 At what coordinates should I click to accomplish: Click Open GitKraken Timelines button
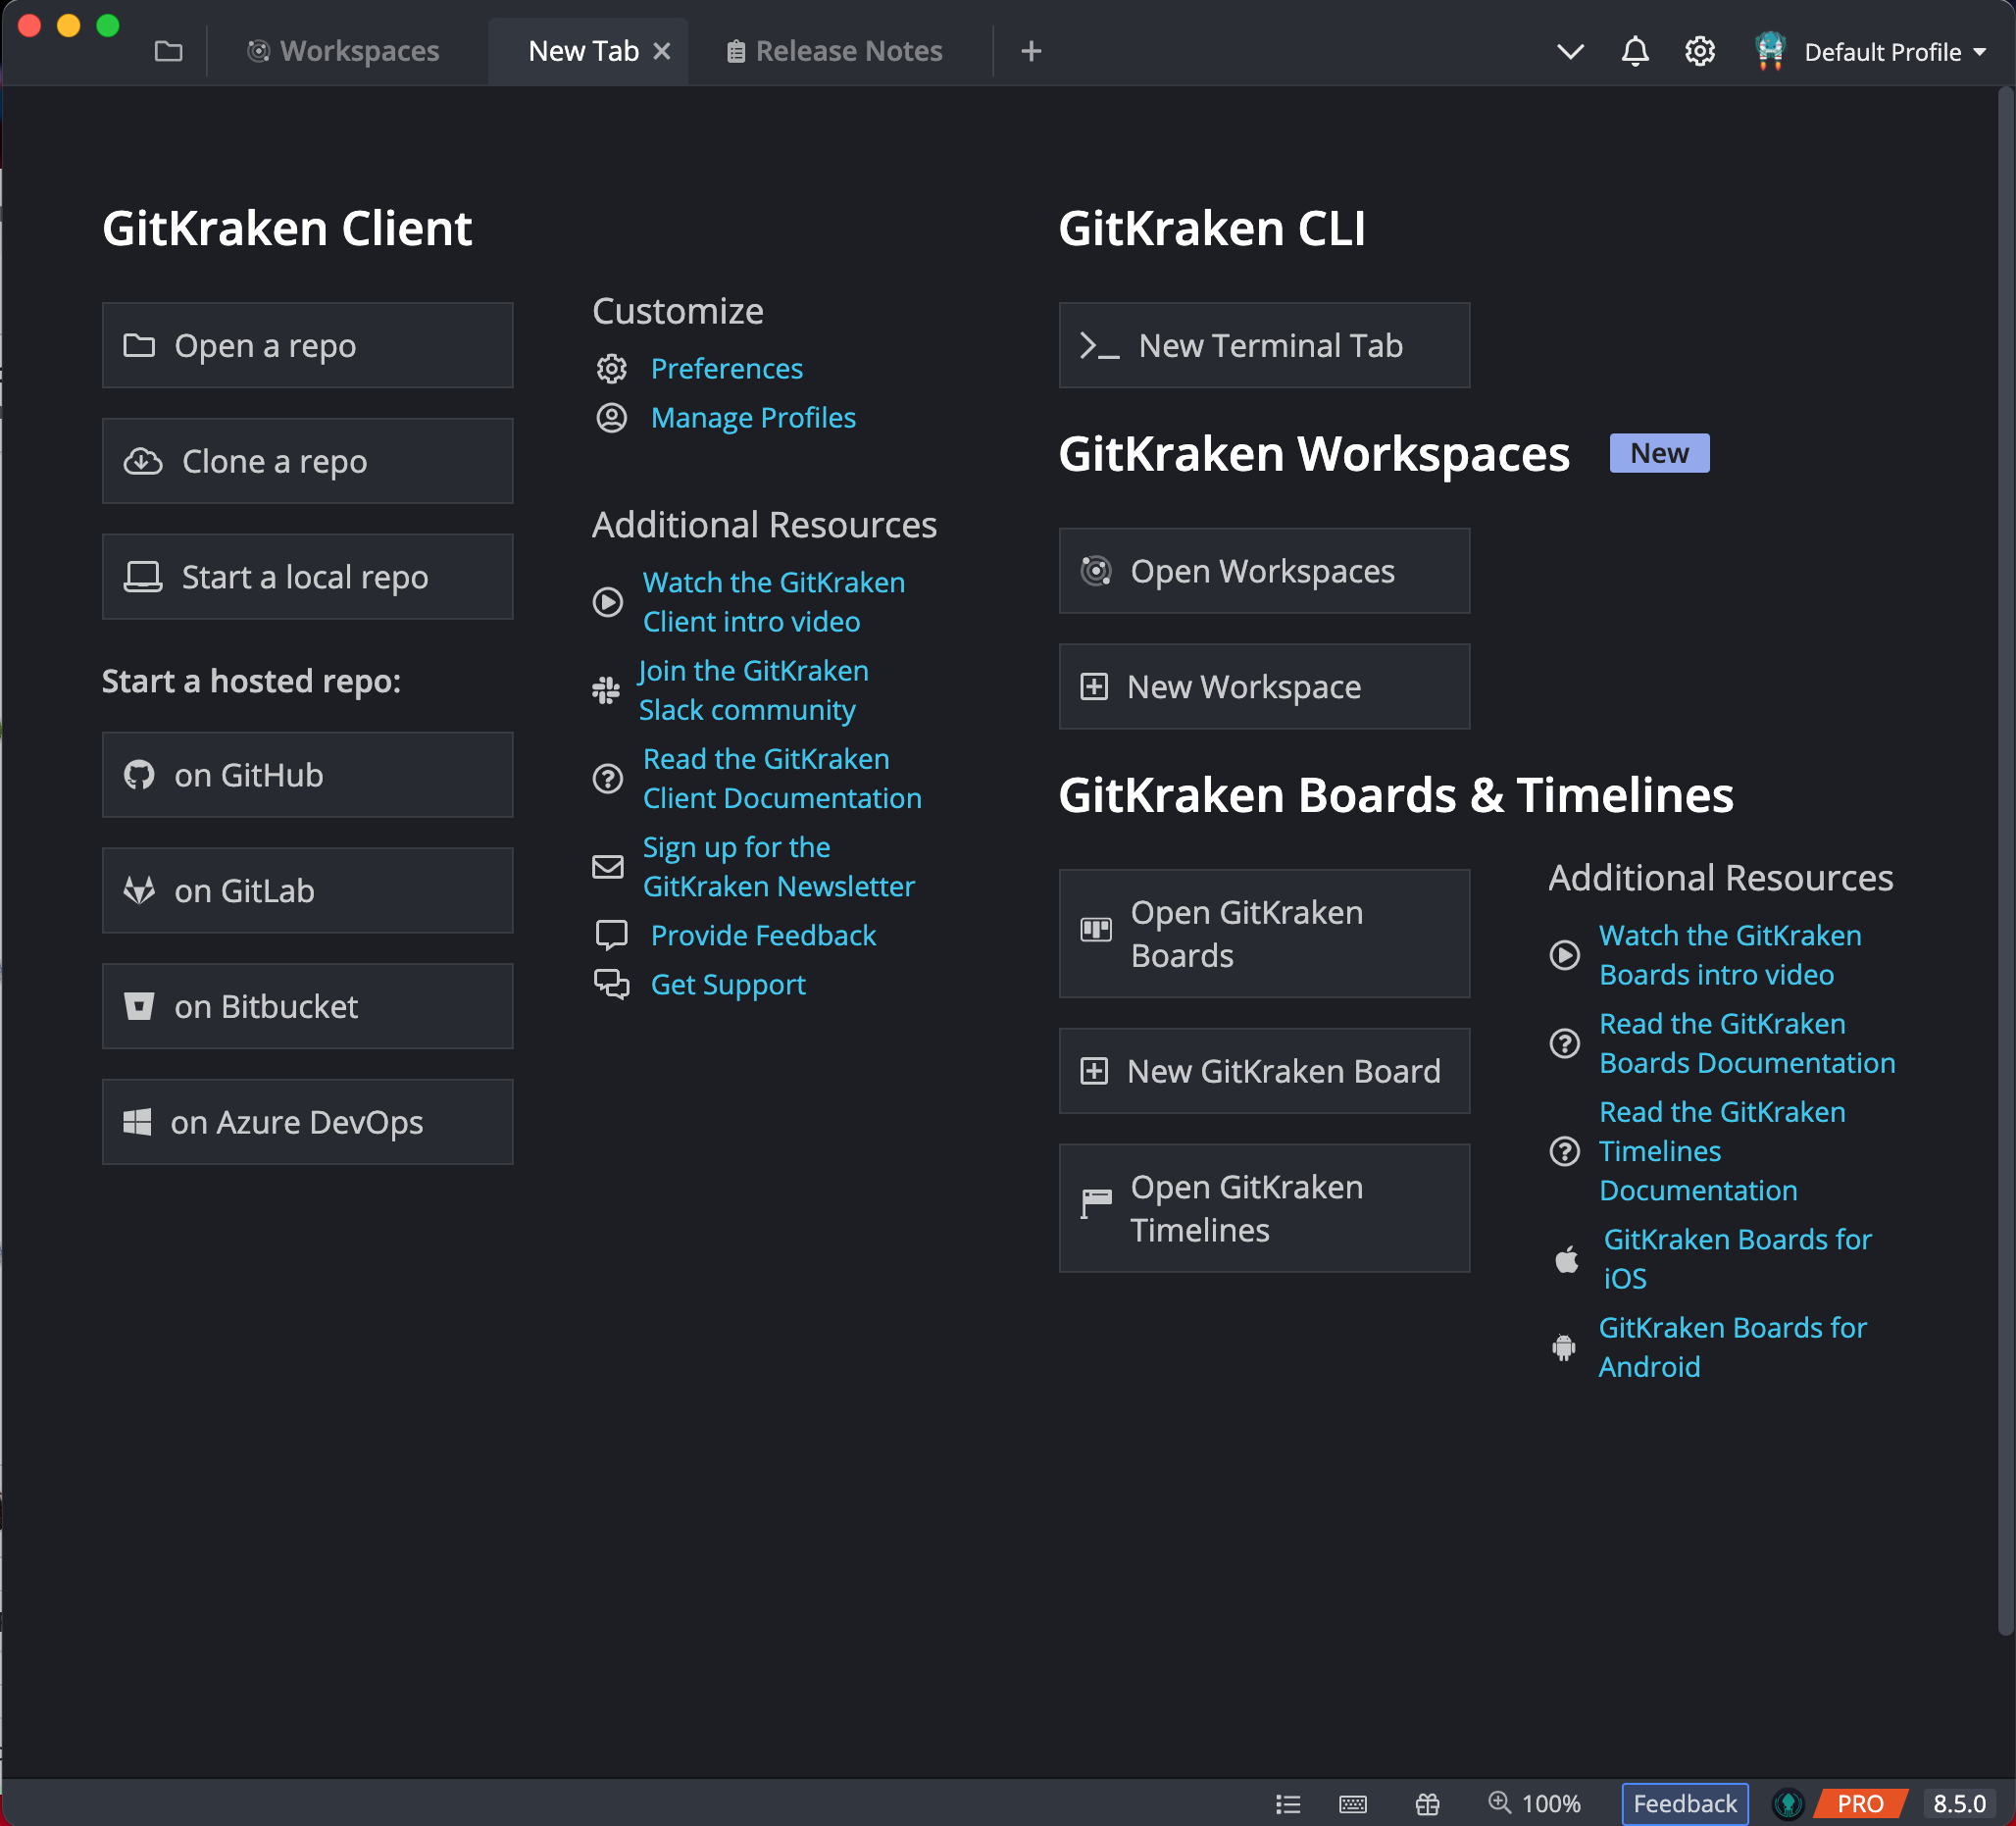tap(1264, 1208)
